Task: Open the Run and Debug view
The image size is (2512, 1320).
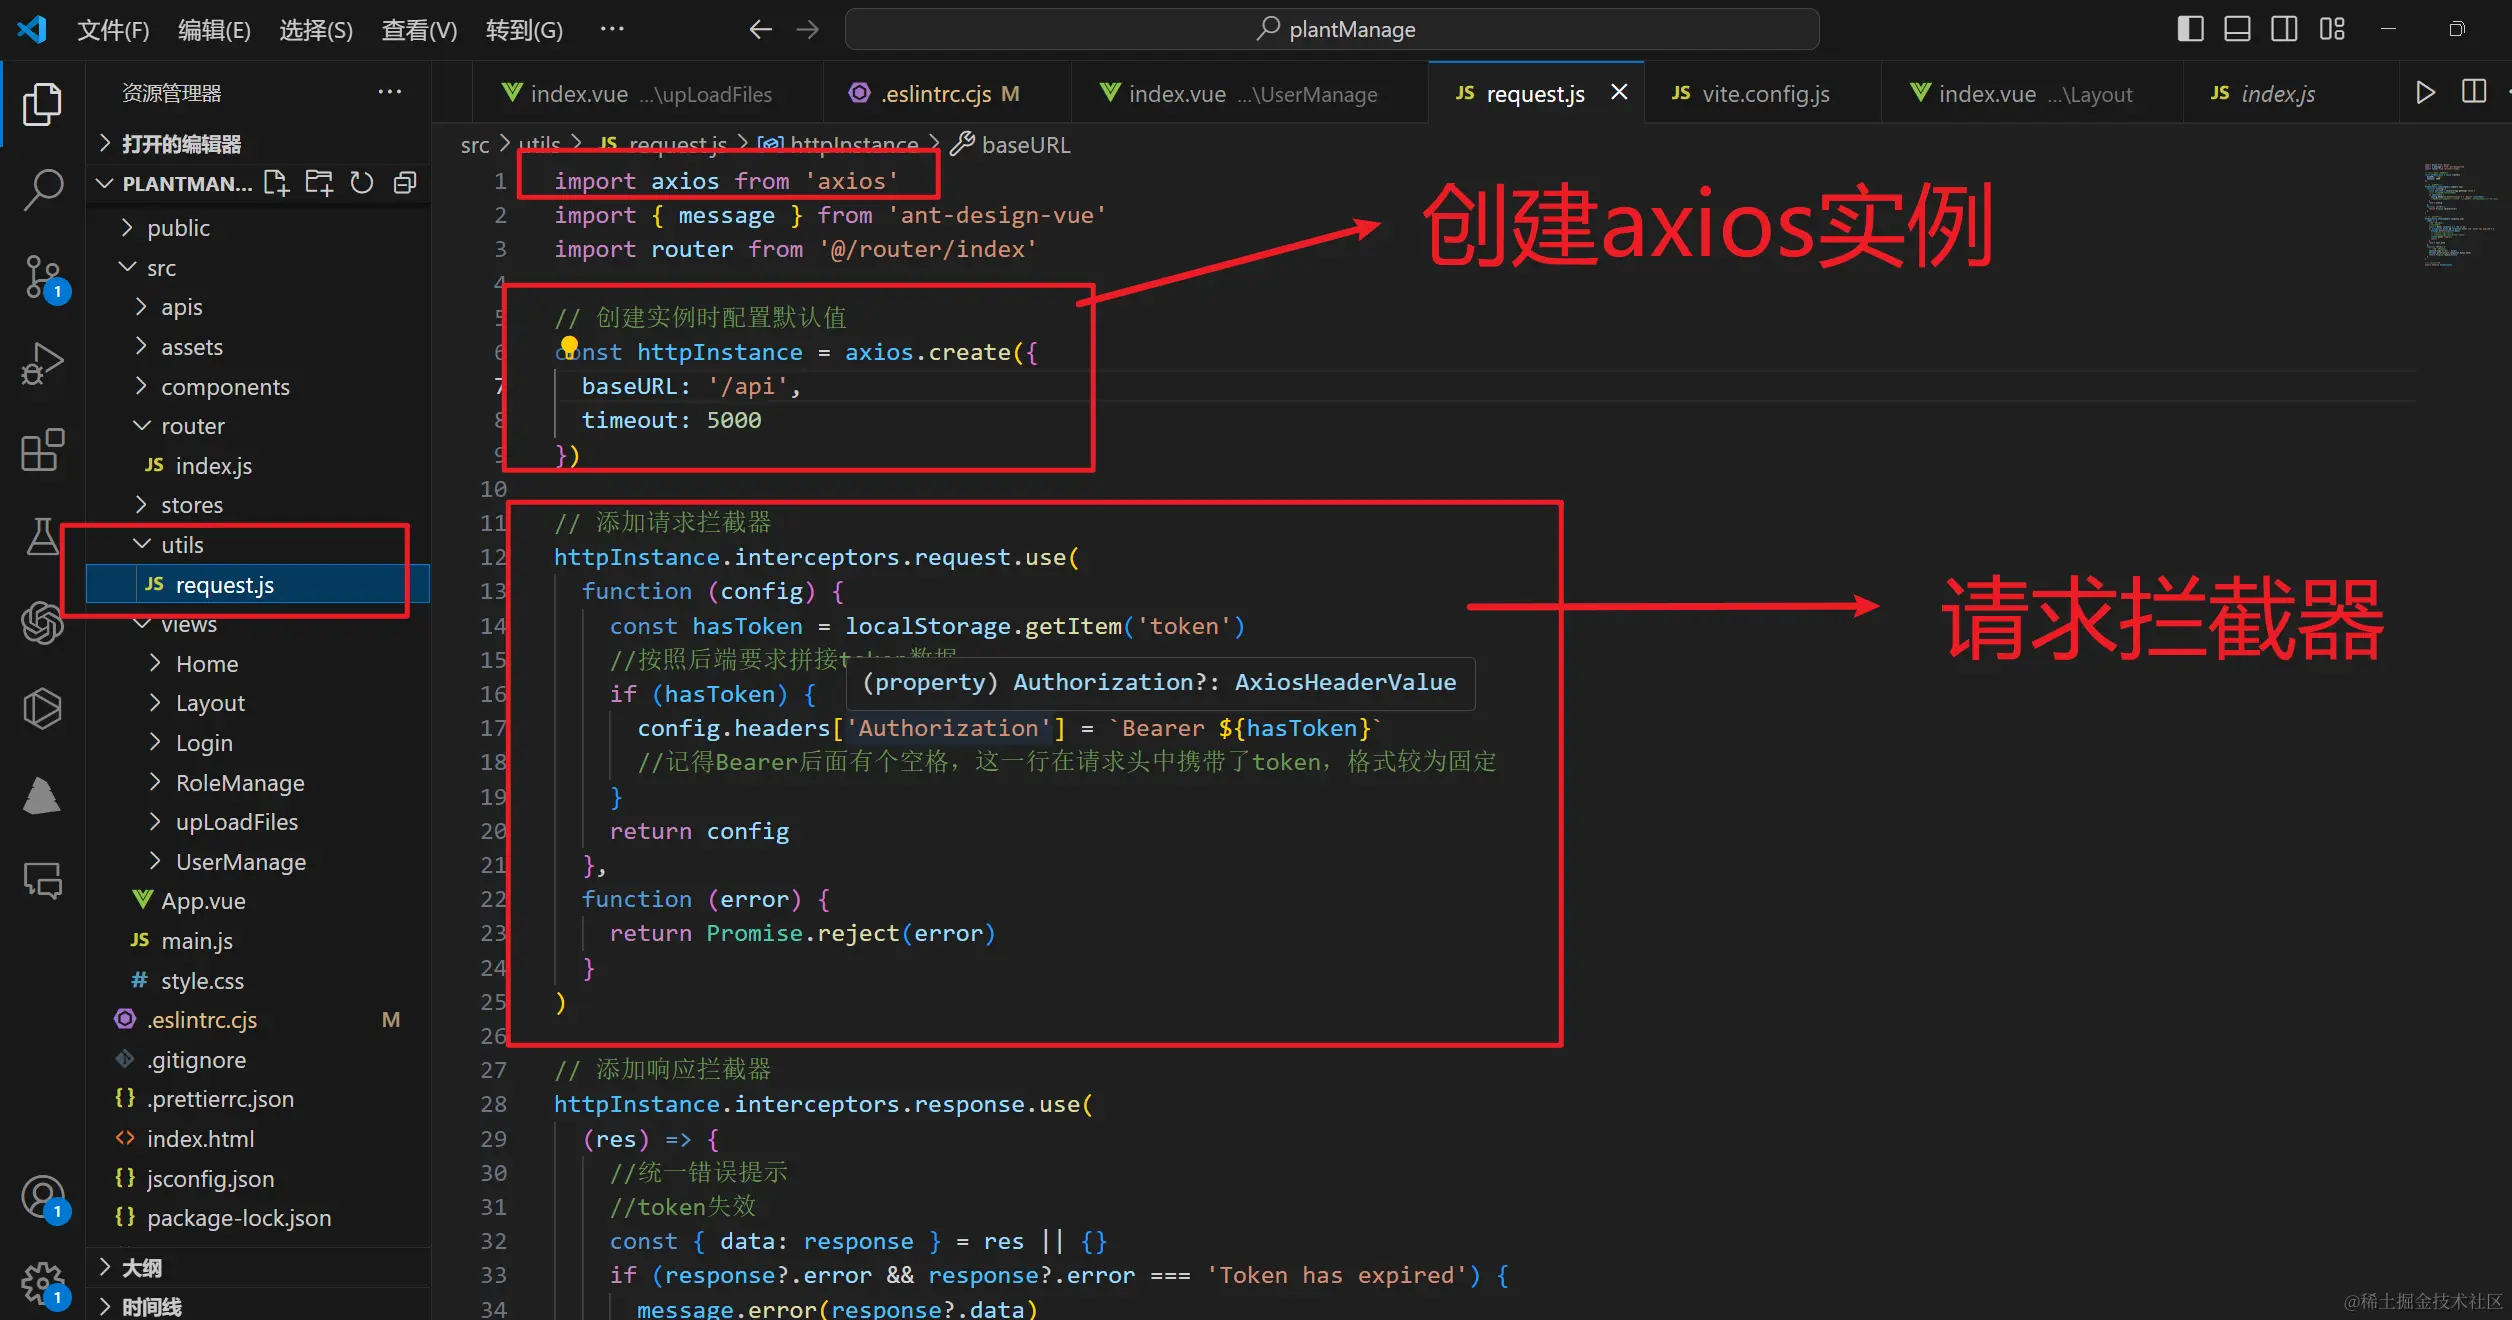Action: tap(42, 362)
